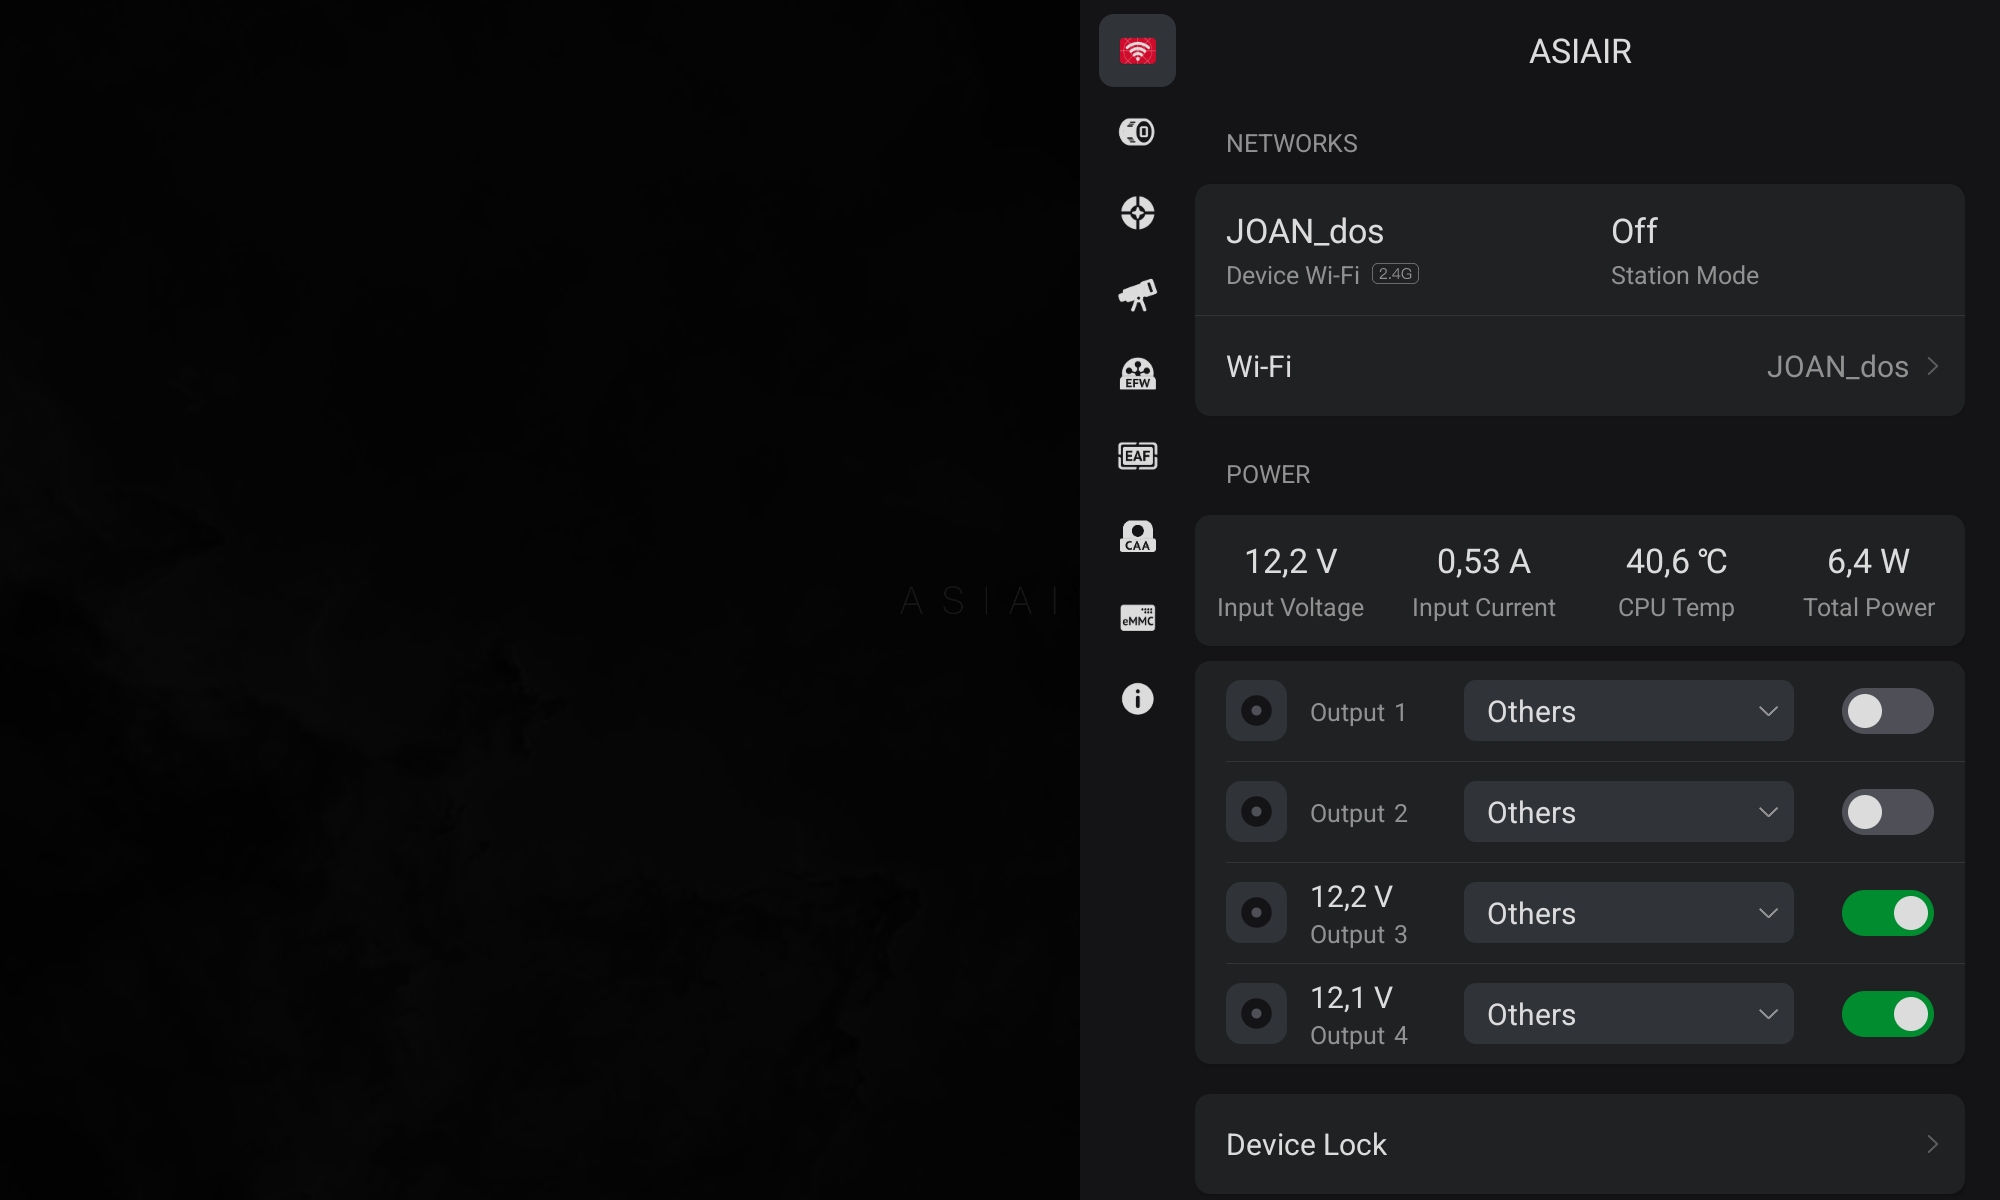The width and height of the screenshot is (2000, 1200).
Task: Expand the Output 4 Others dropdown
Action: click(1628, 1014)
